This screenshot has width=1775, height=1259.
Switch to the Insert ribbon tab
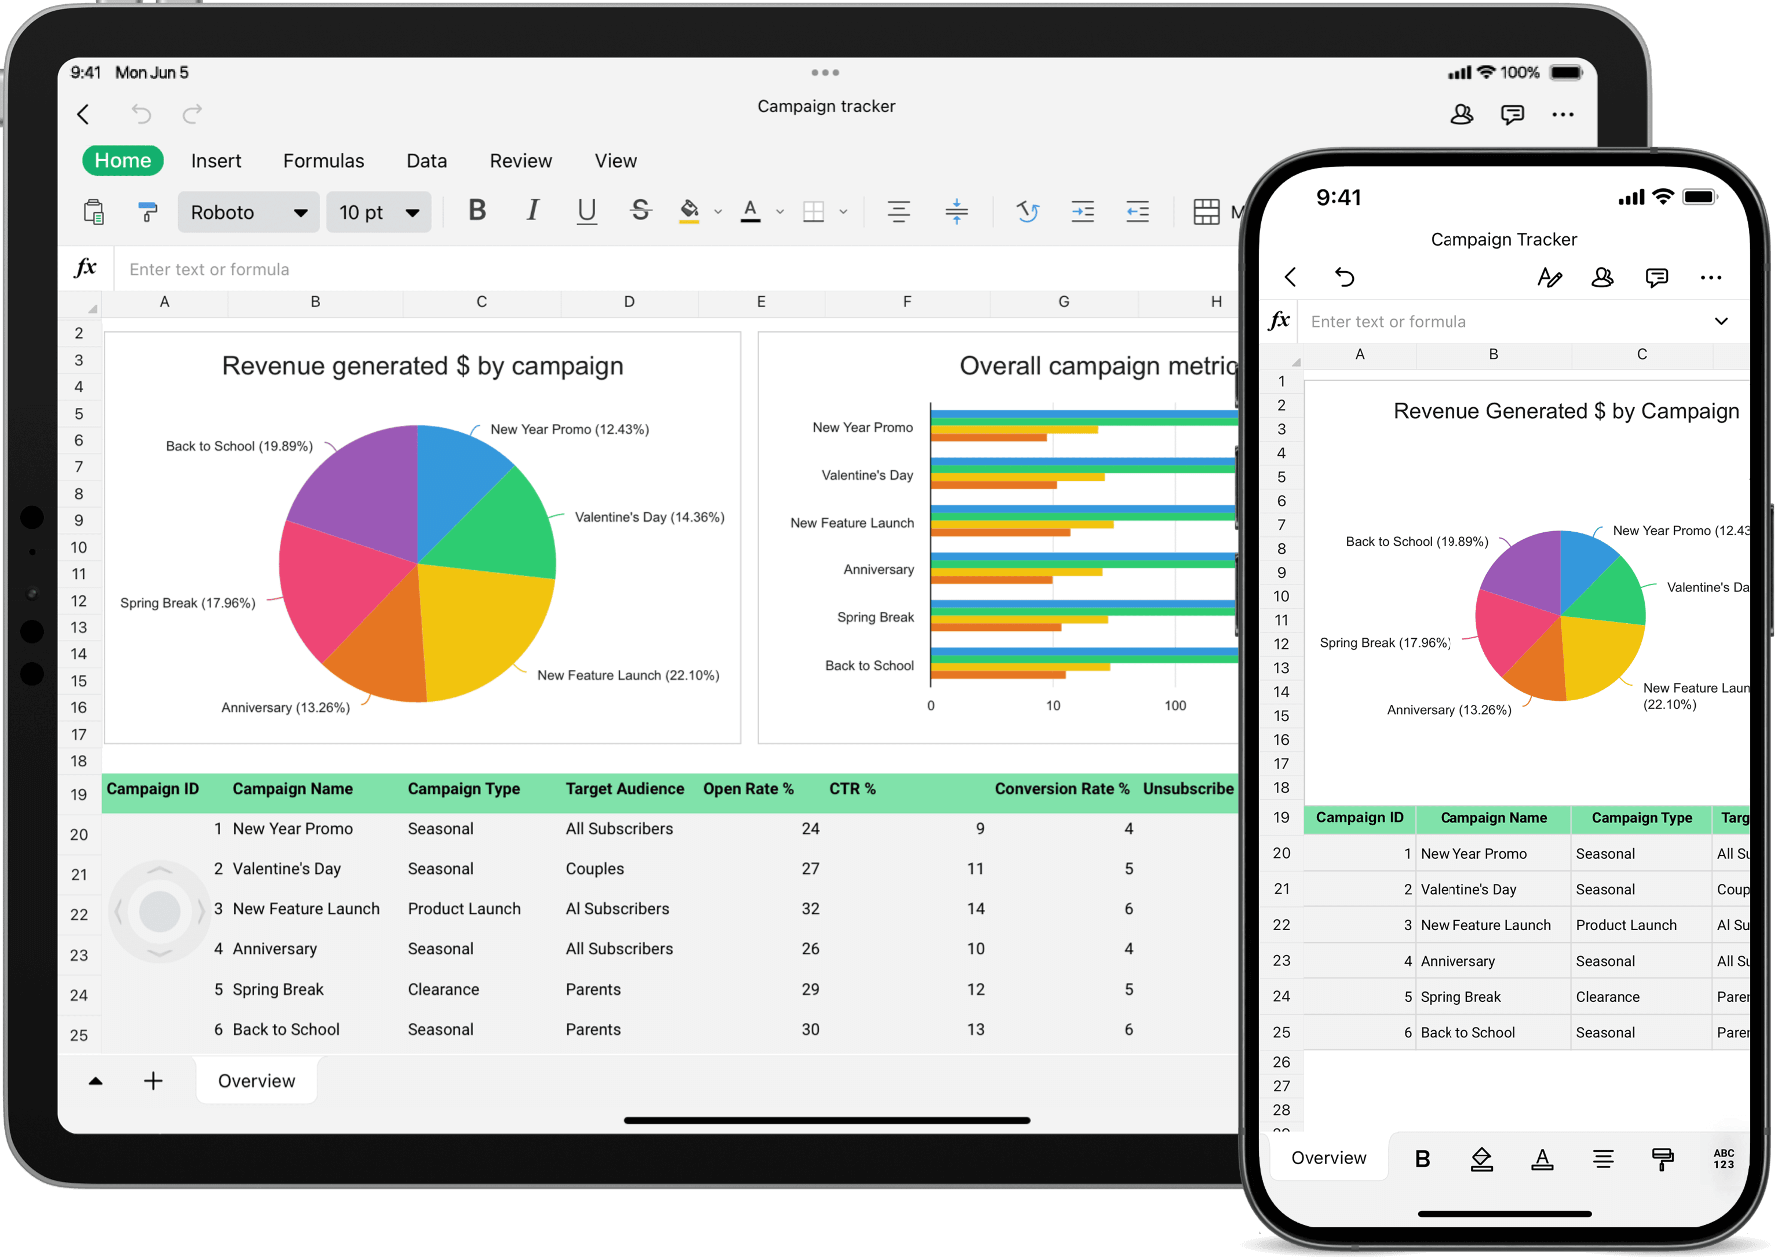(216, 160)
